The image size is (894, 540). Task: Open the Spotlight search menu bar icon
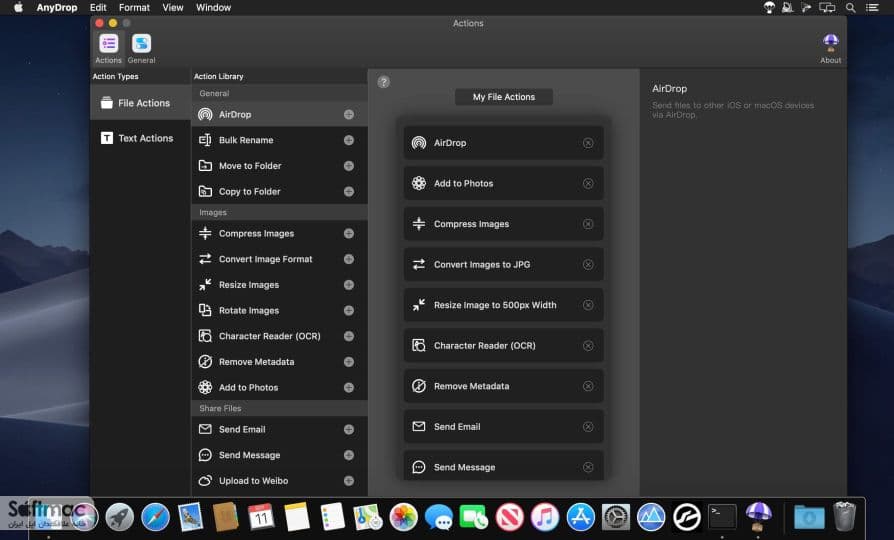pyautogui.click(x=850, y=7)
